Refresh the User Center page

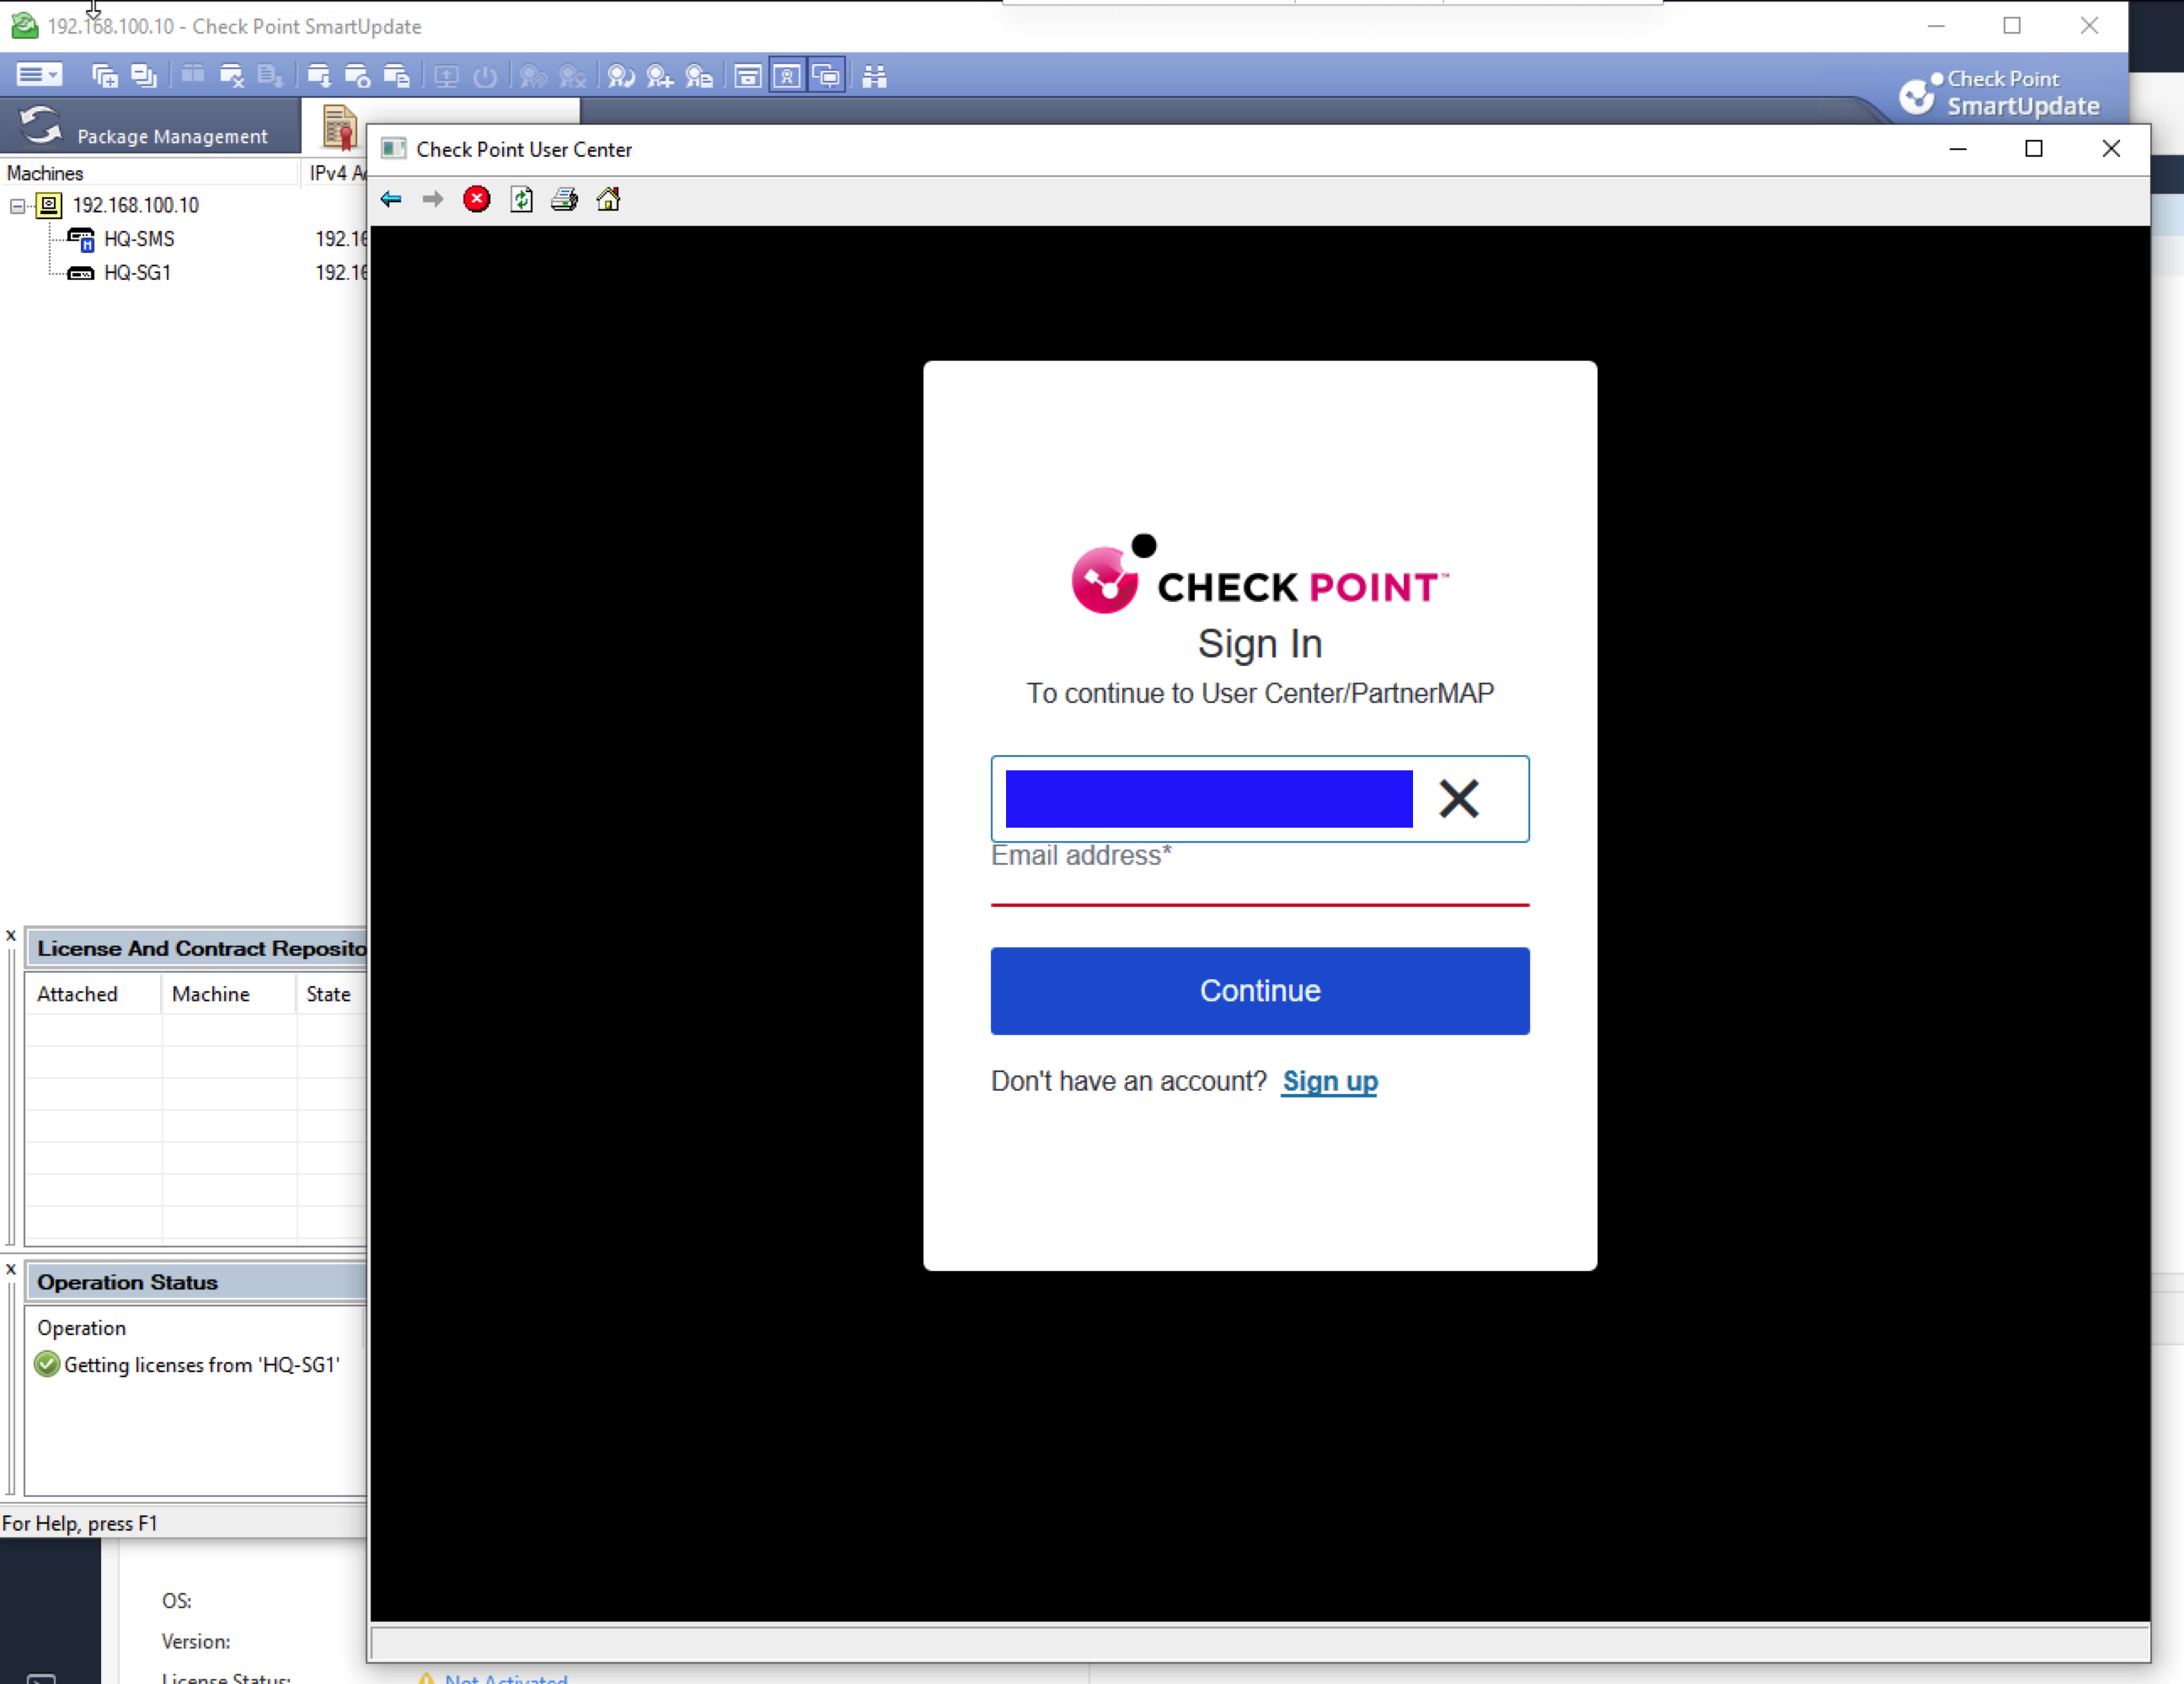pos(521,199)
